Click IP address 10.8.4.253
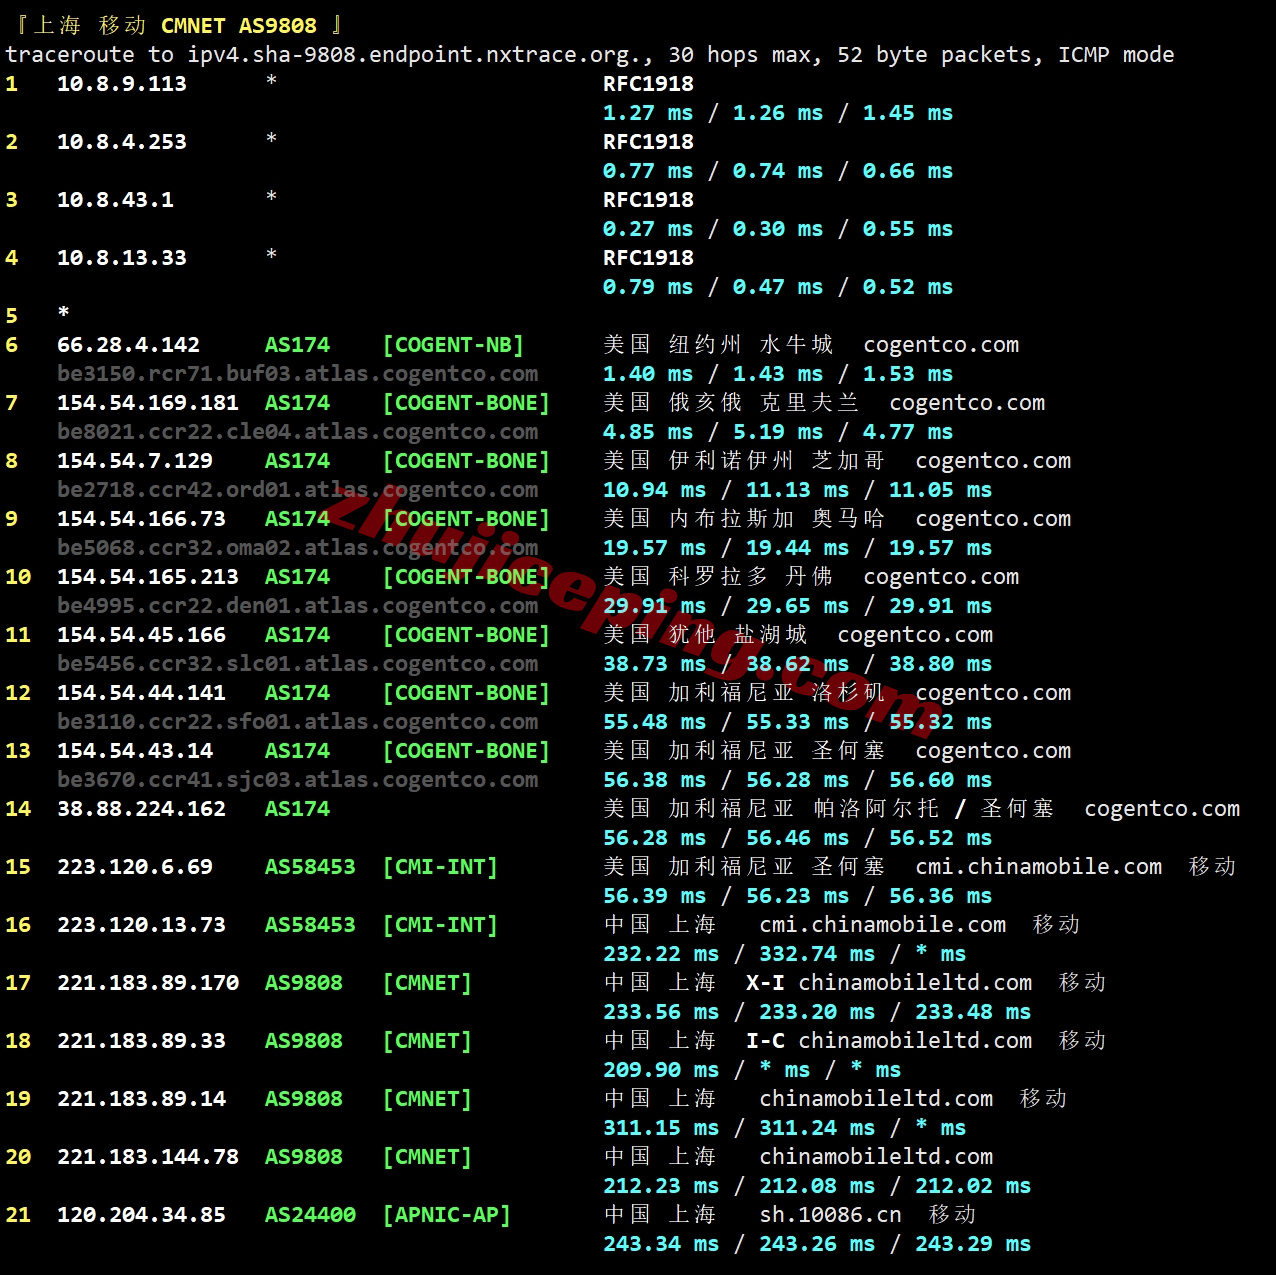 click(122, 142)
